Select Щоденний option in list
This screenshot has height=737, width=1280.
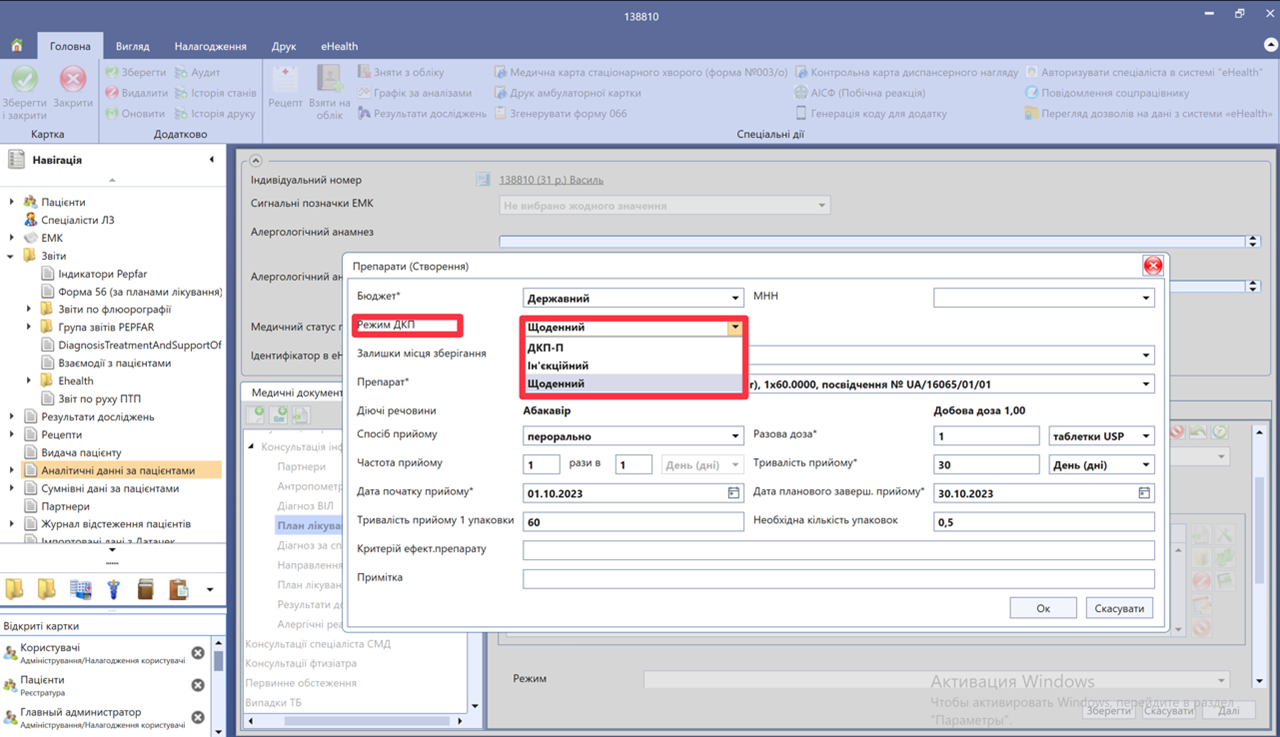(x=633, y=383)
